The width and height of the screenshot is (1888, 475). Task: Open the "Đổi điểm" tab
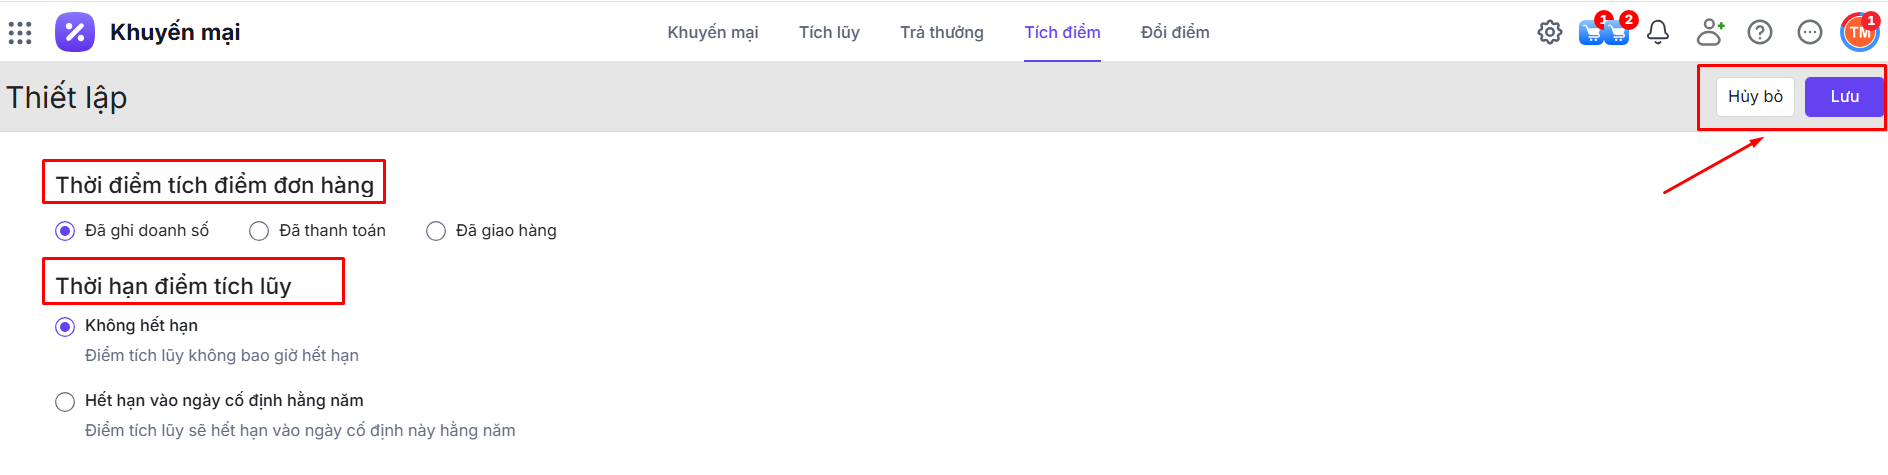click(1175, 32)
